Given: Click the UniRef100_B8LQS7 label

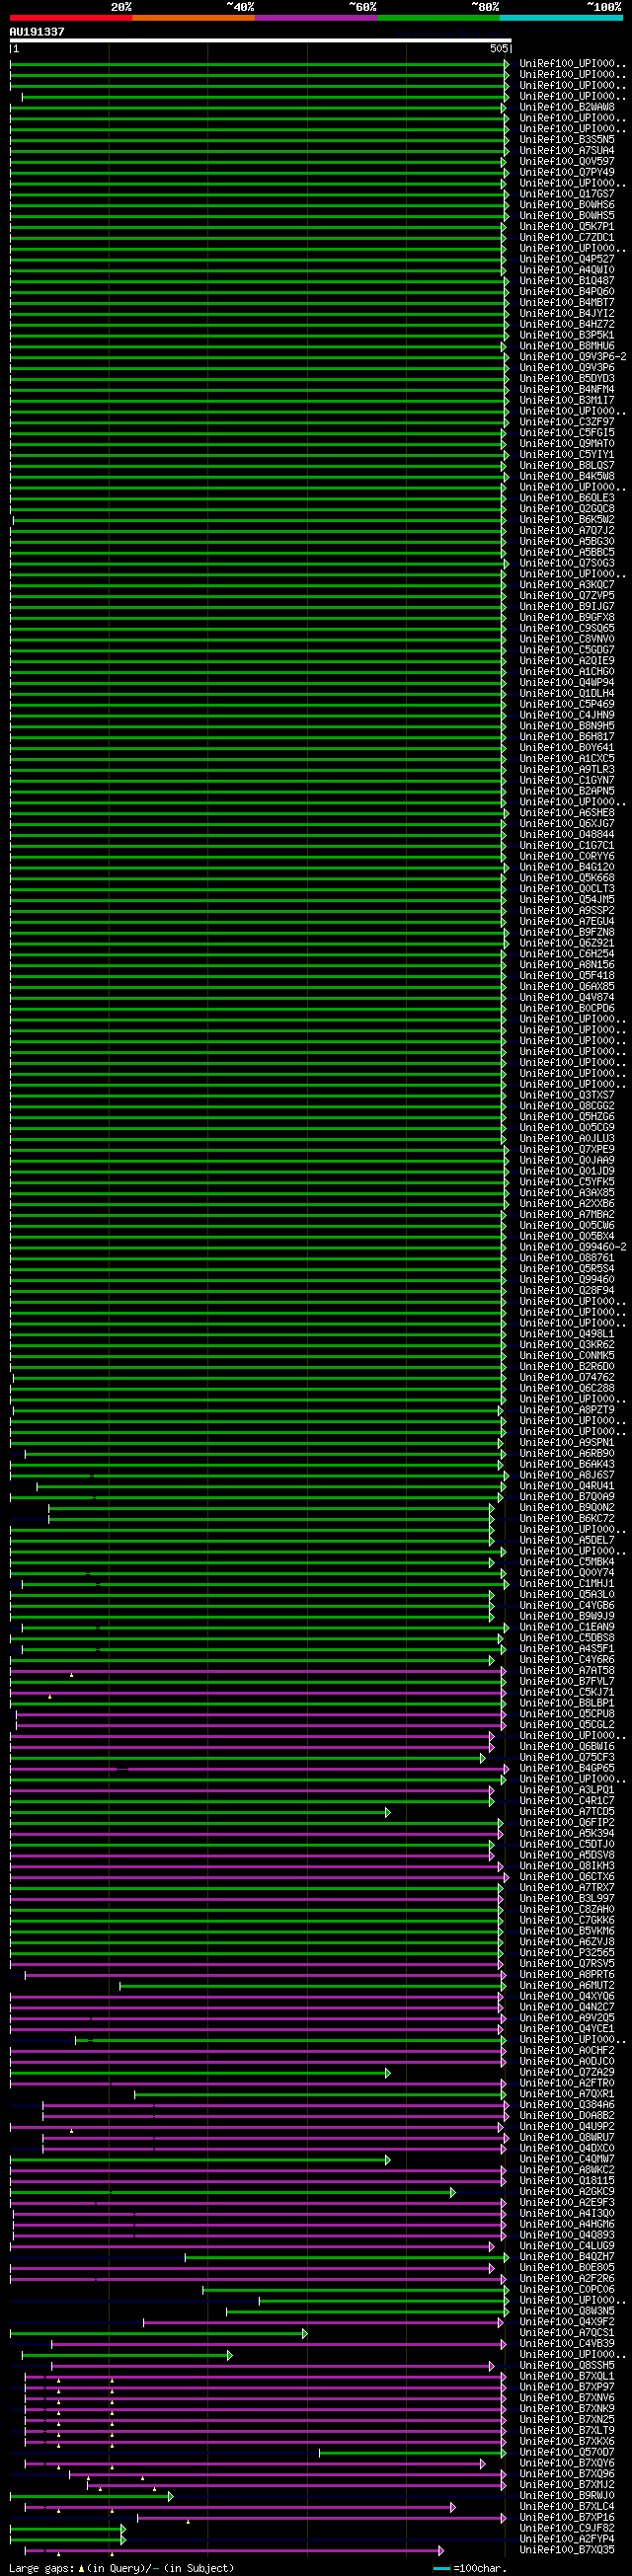Looking at the screenshot, I should pos(567,466).
